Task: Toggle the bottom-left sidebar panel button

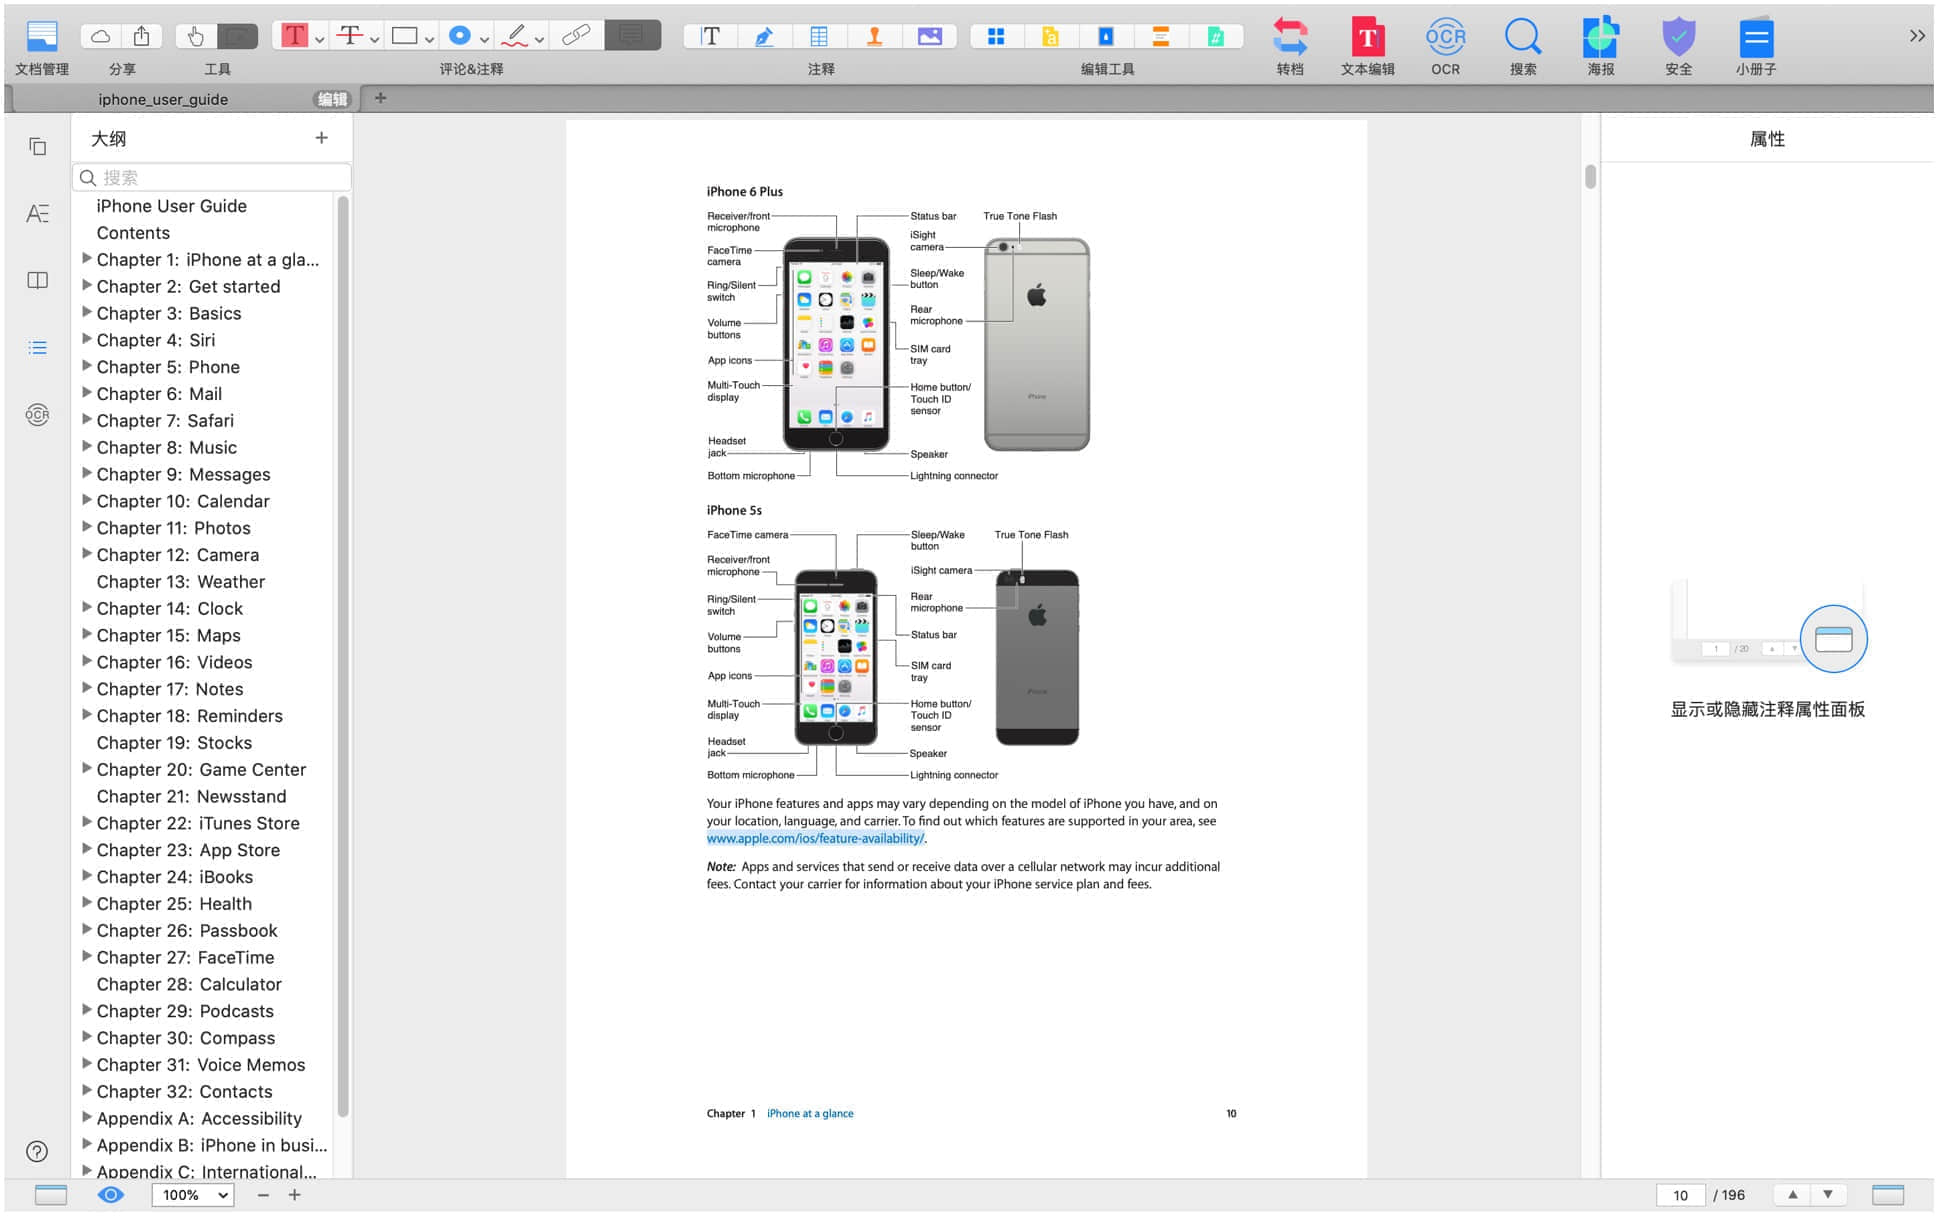Action: click(x=50, y=1194)
